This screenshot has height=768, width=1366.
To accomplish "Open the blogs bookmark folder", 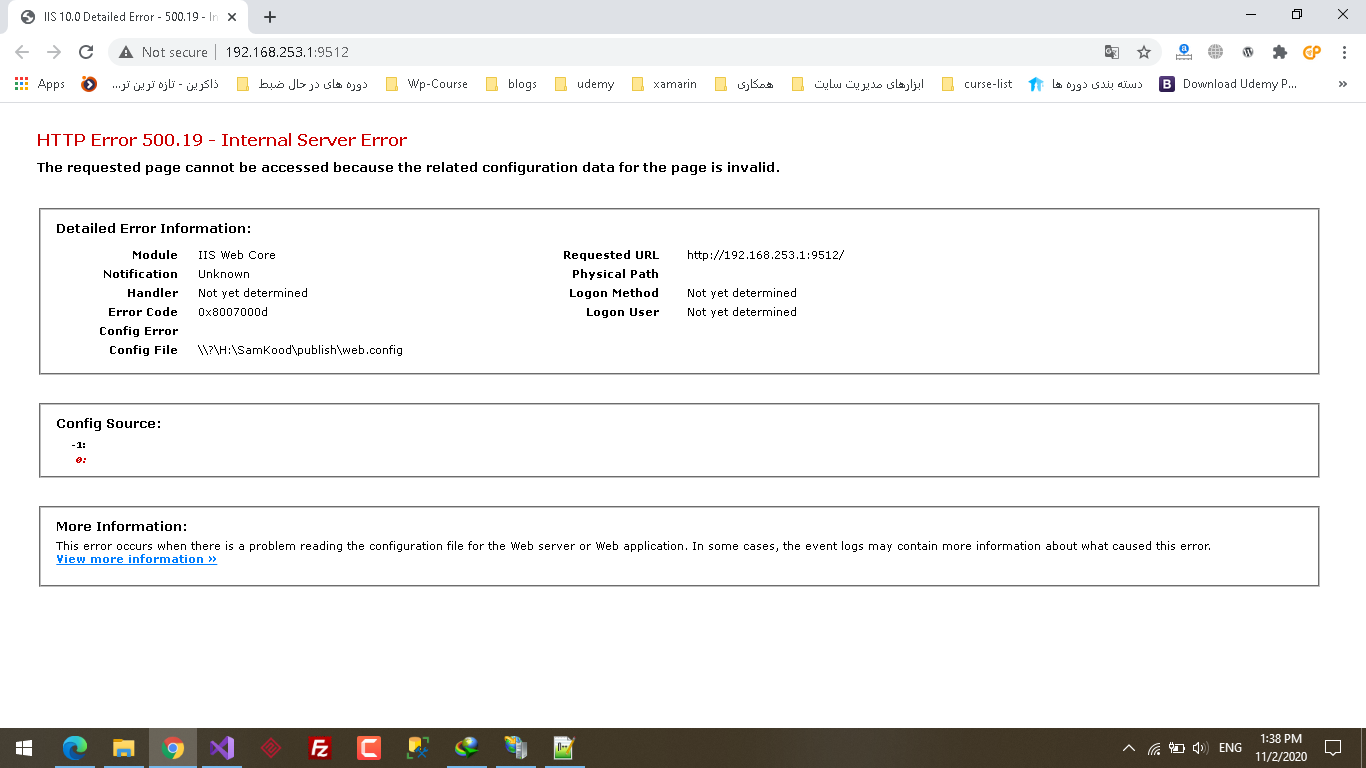I will pyautogui.click(x=511, y=84).
